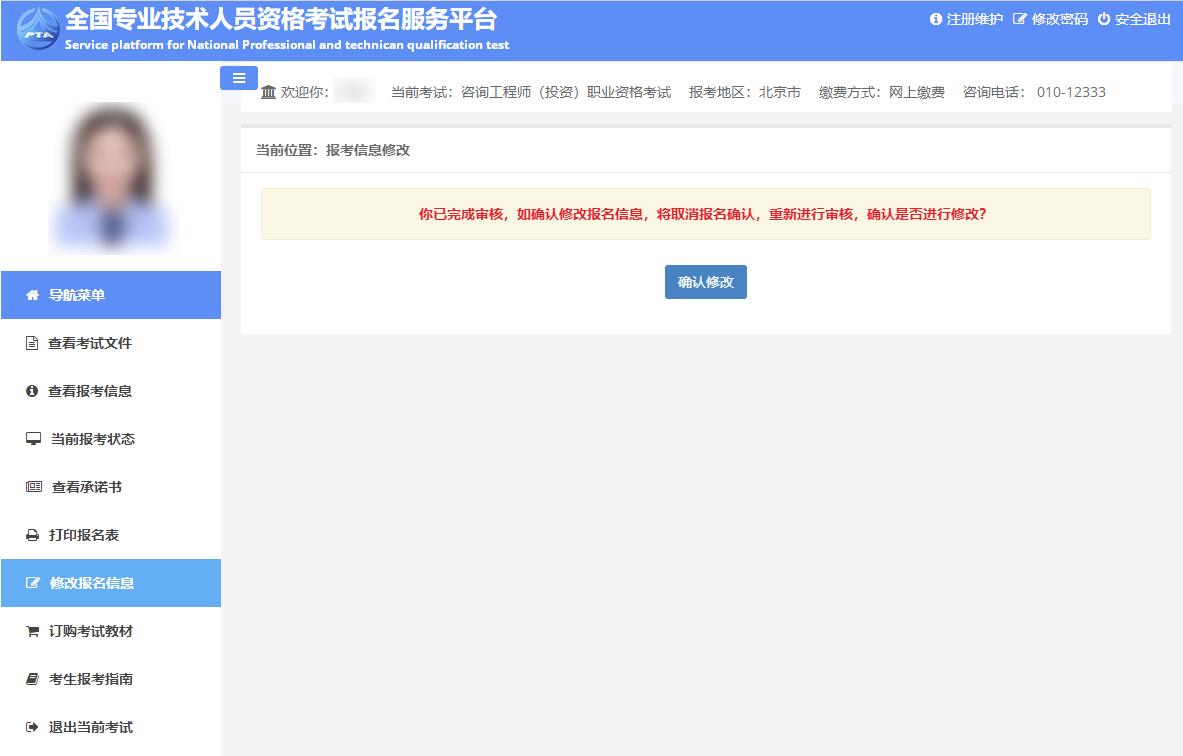Click the printer icon for 打印报名表

[x=32, y=535]
